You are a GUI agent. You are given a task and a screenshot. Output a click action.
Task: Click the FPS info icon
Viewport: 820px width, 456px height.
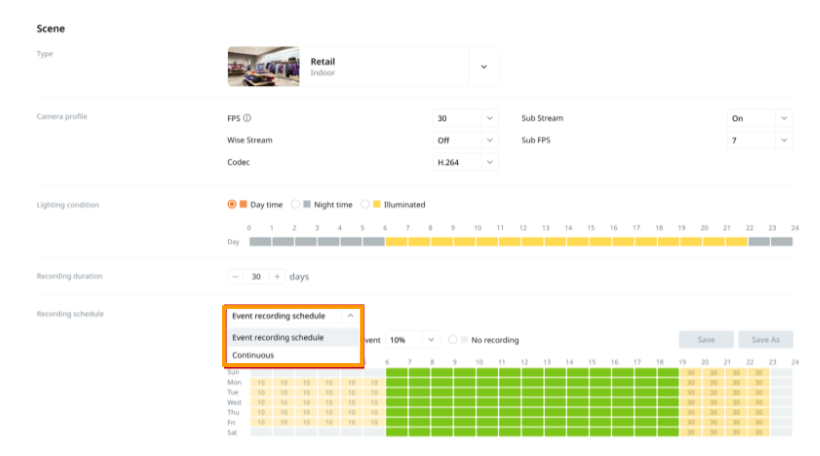(247, 118)
